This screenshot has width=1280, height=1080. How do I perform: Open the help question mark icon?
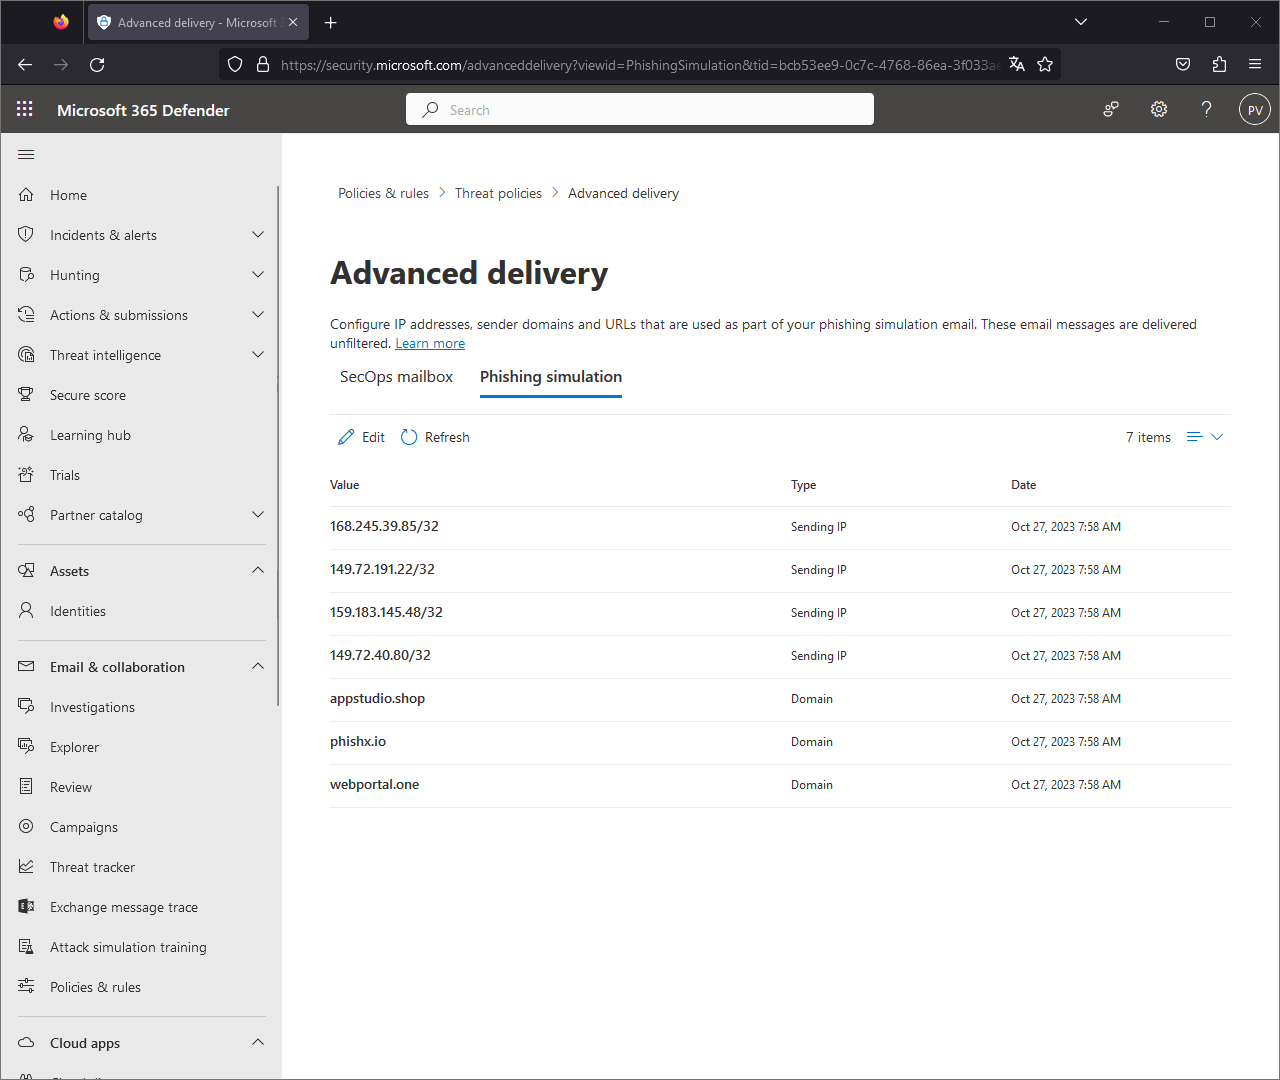pyautogui.click(x=1207, y=109)
